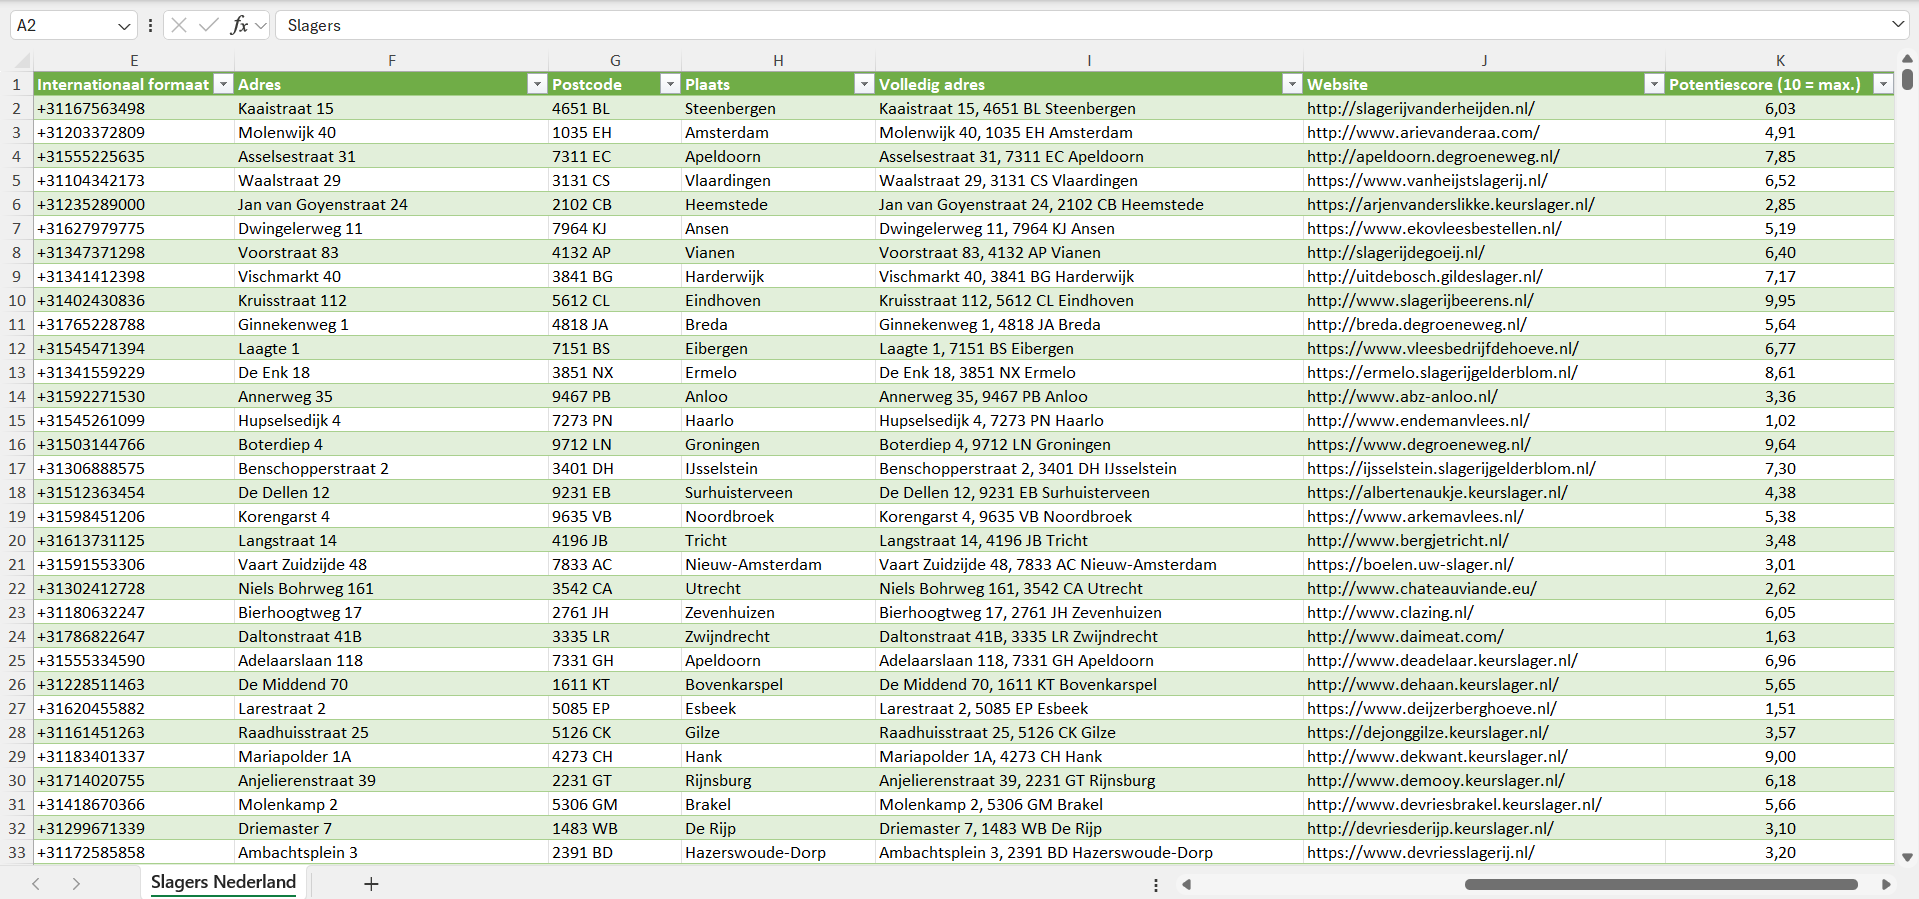Click sheet tab bar options dots
Screen dimensions: 1919x899
(x=1156, y=885)
